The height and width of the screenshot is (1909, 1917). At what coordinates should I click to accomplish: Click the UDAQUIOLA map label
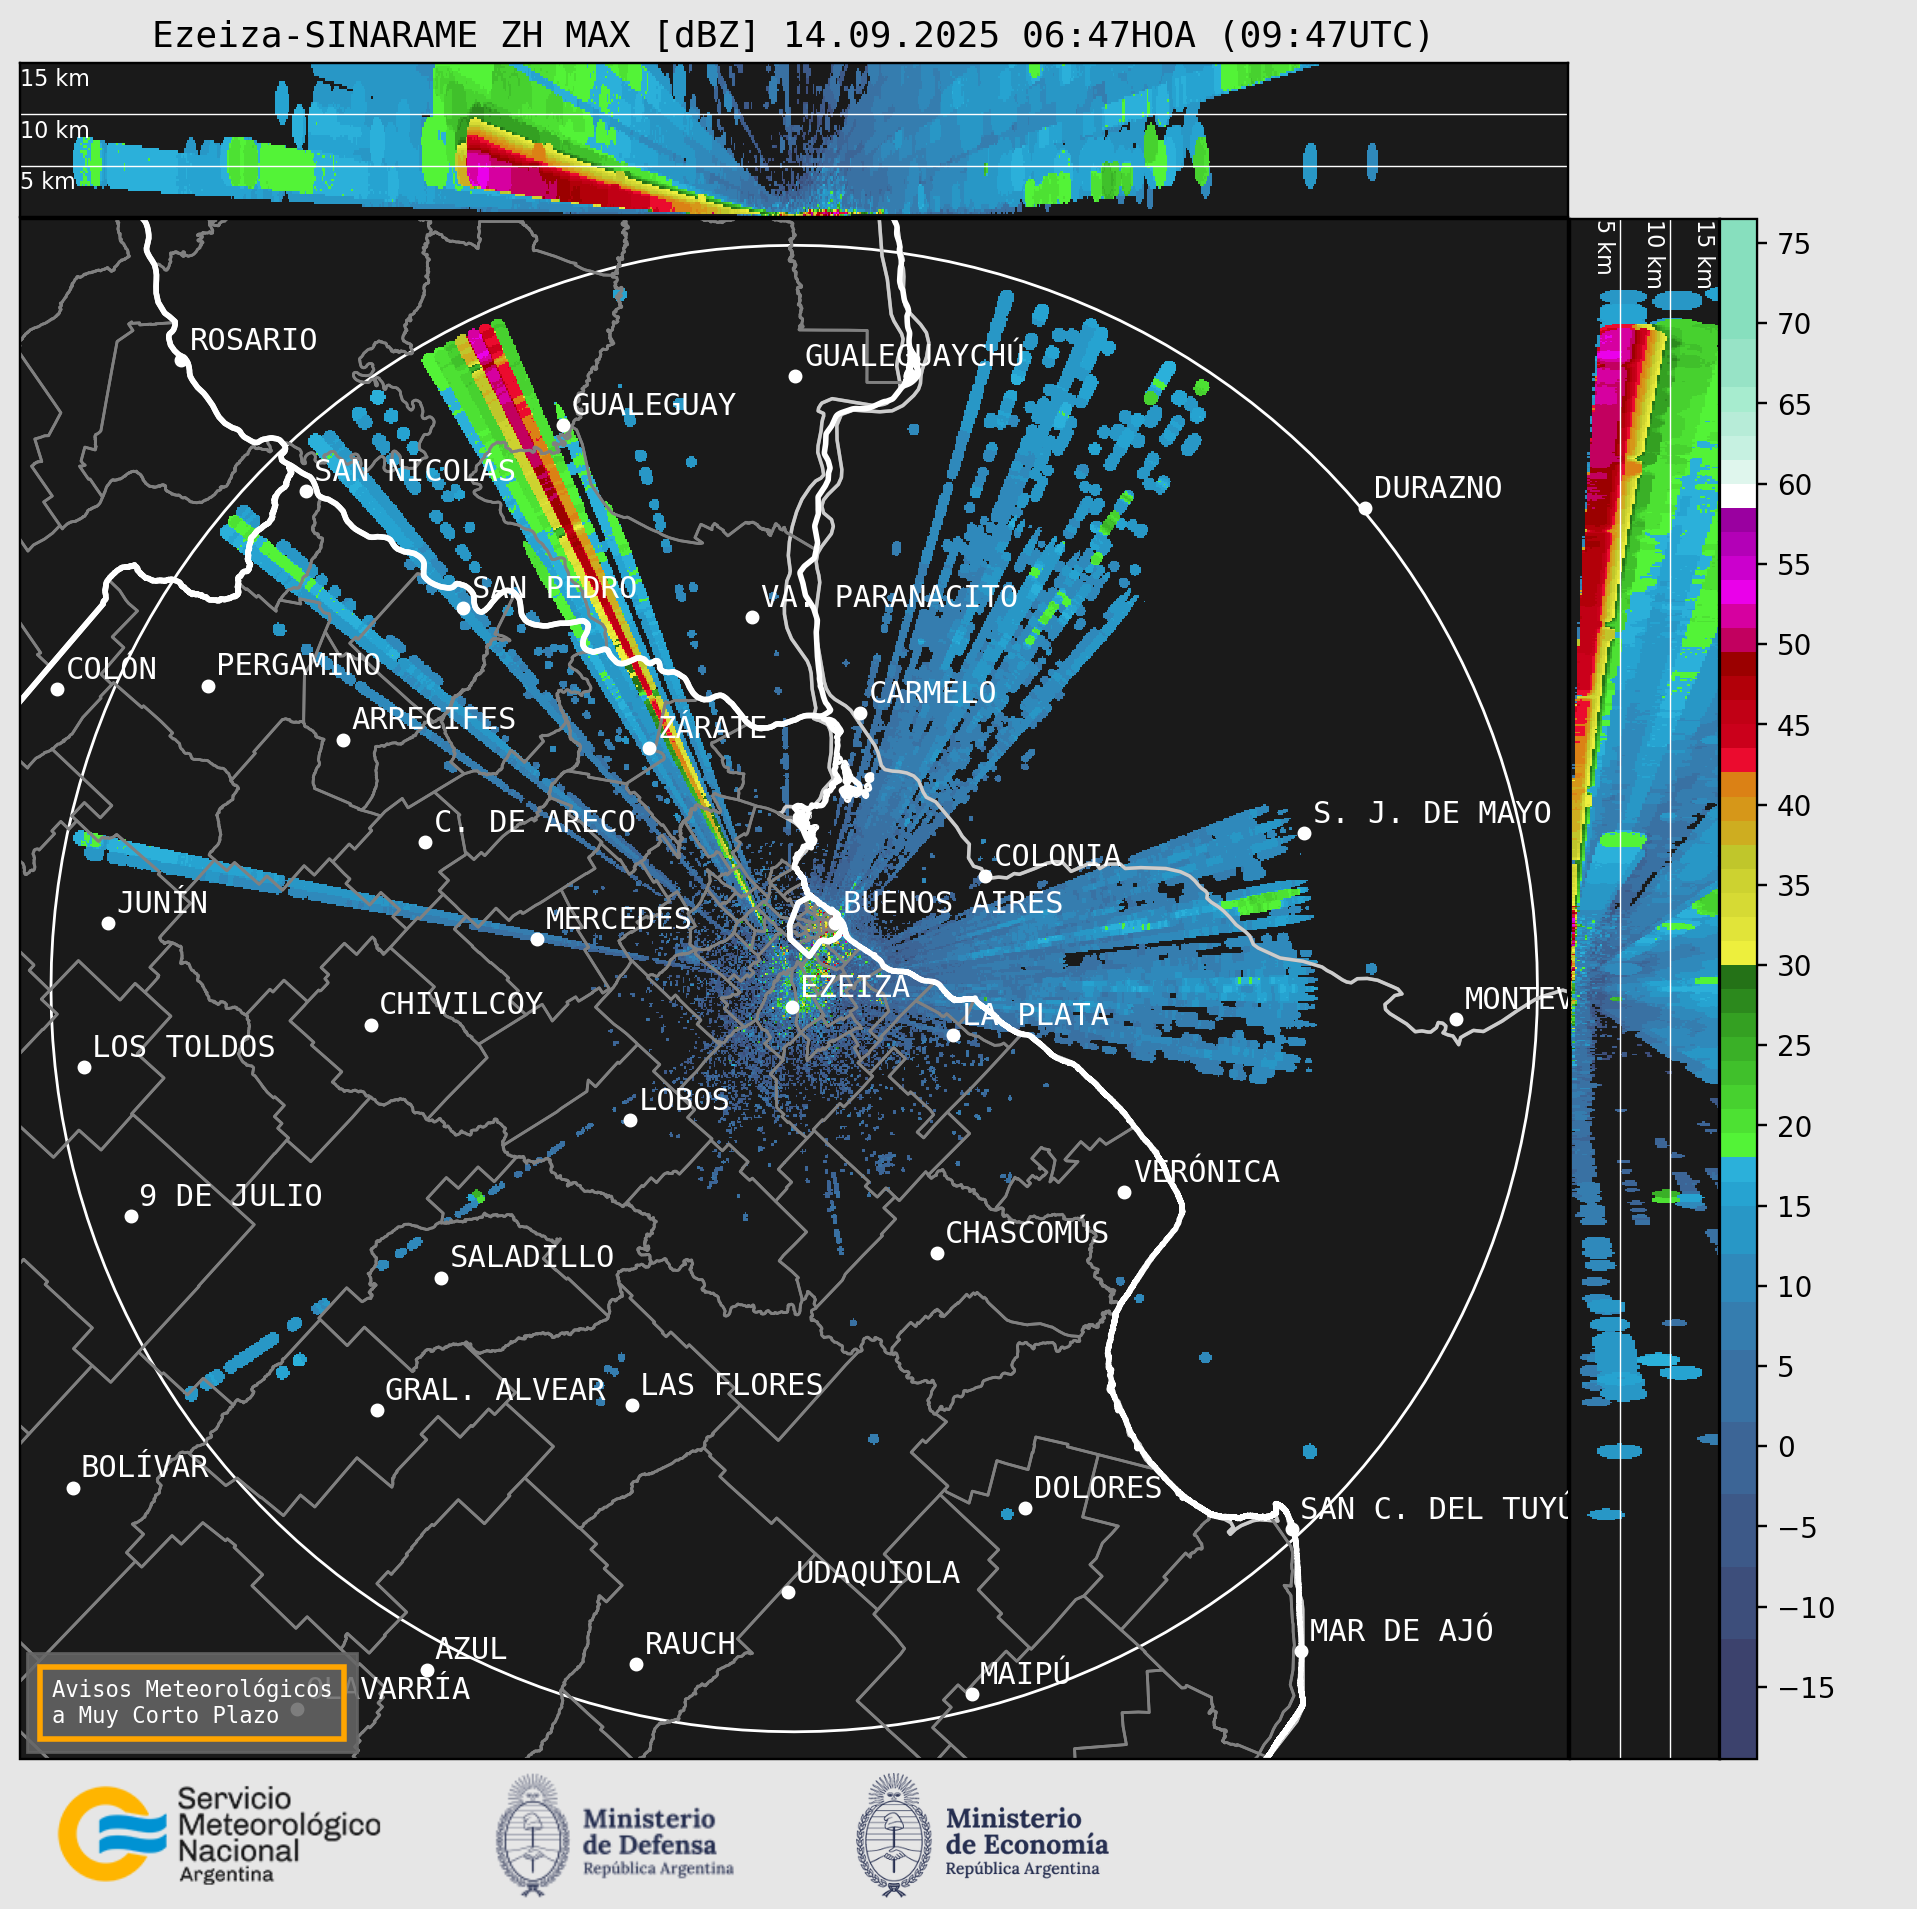(878, 1573)
